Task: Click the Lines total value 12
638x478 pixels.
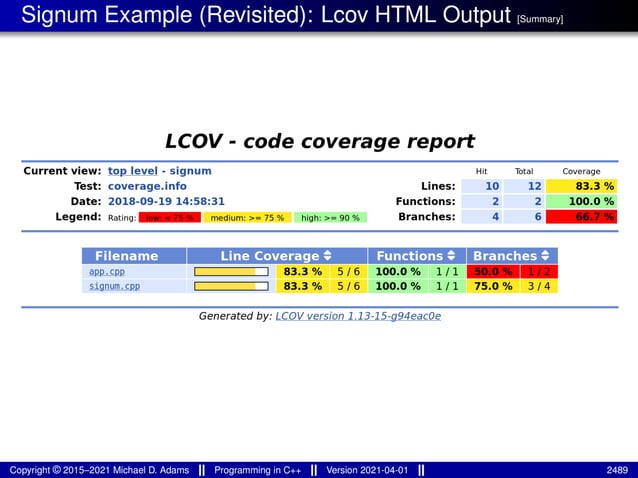Action: click(x=524, y=186)
